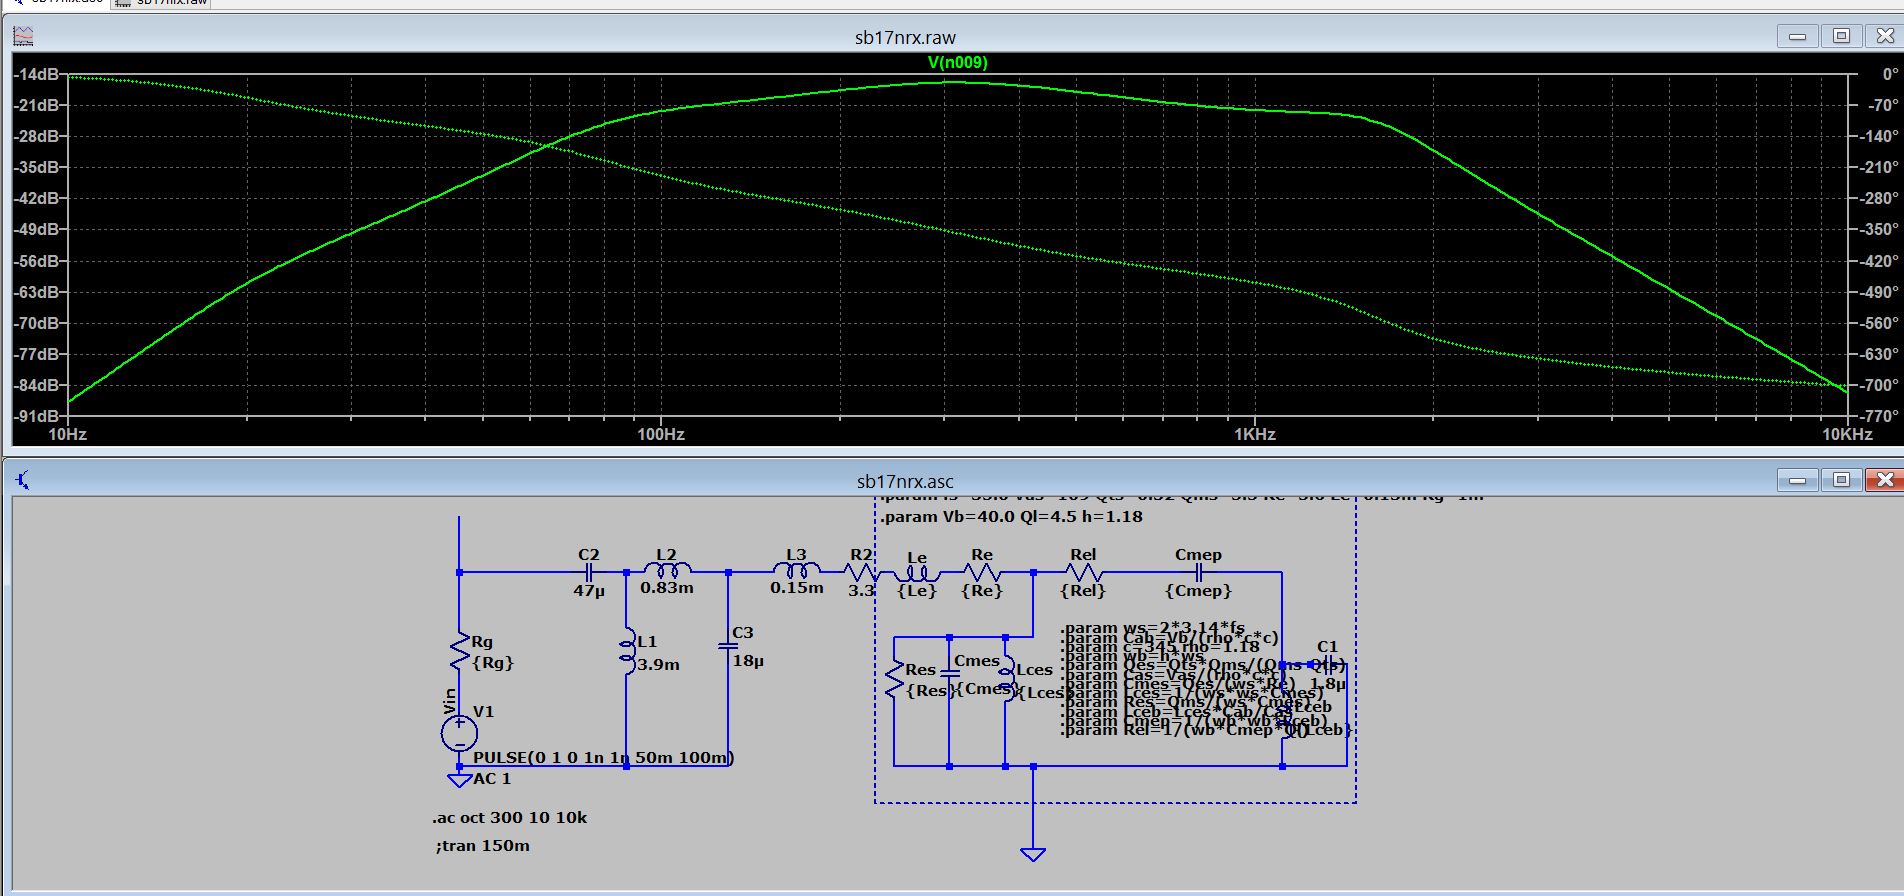1904x896 pixels.
Task: Click the -91dB label on the magnitude axis
Action: point(37,416)
